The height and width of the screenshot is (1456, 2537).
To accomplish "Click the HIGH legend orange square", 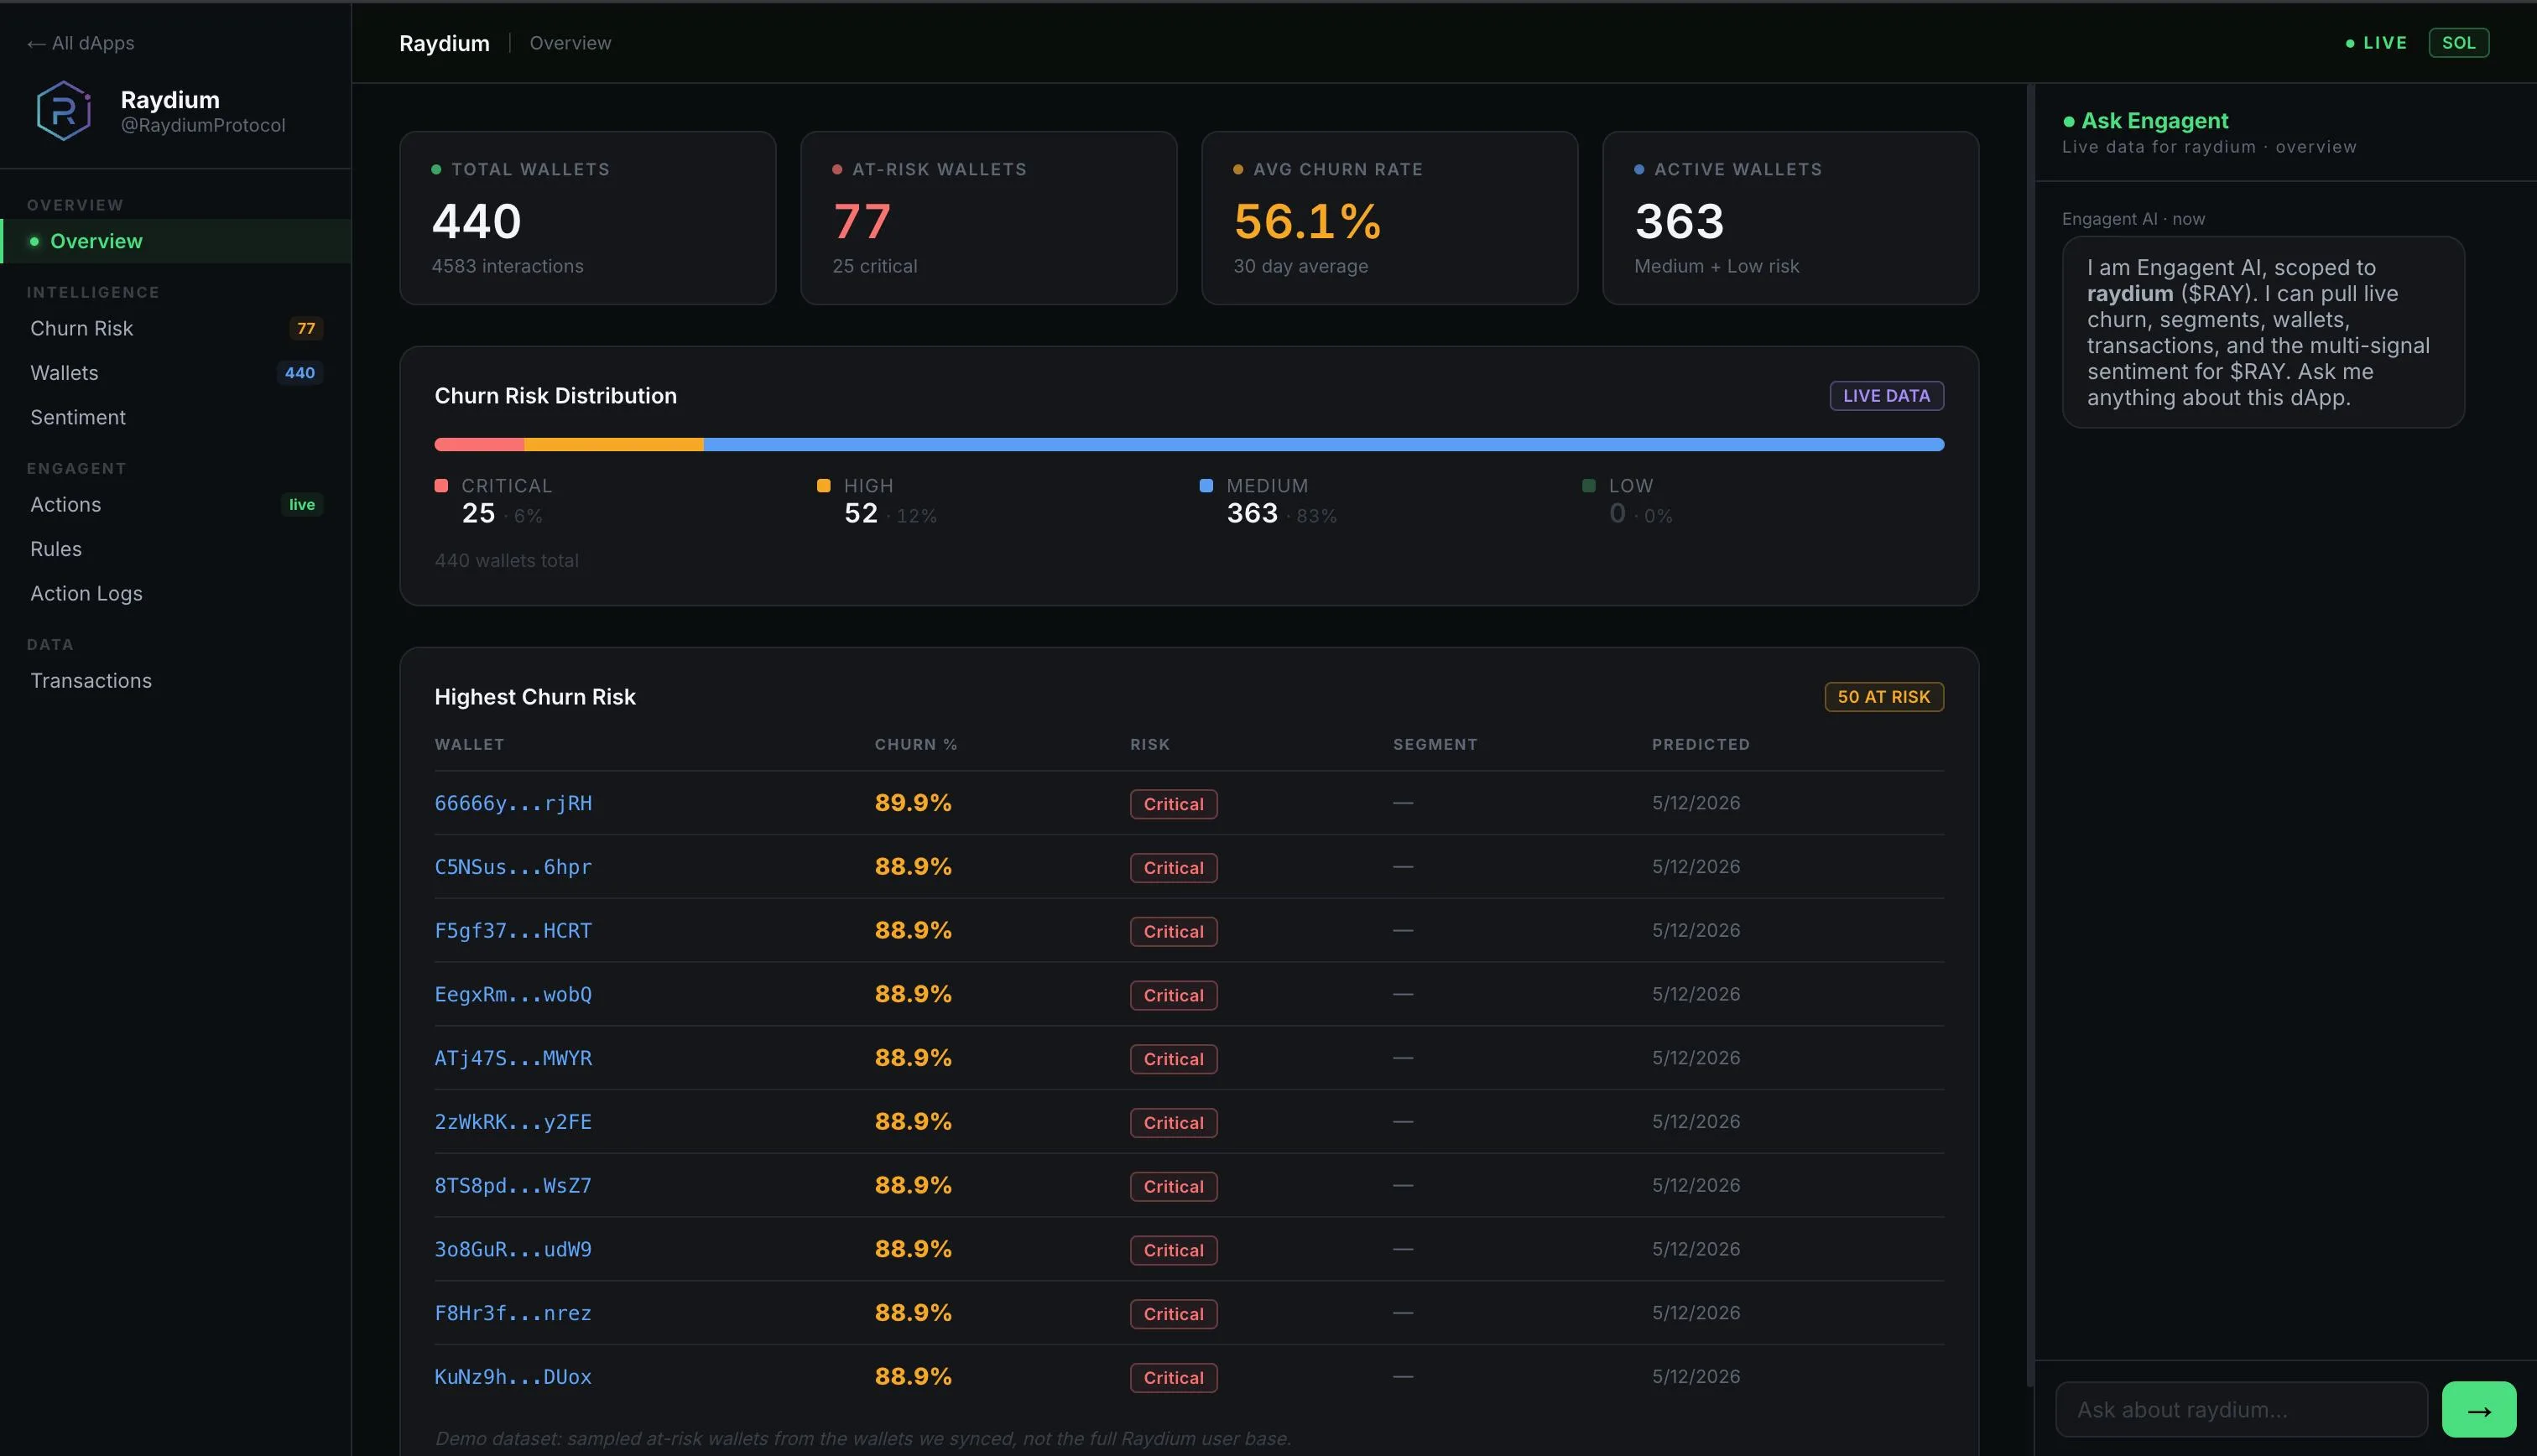I will tap(823, 486).
